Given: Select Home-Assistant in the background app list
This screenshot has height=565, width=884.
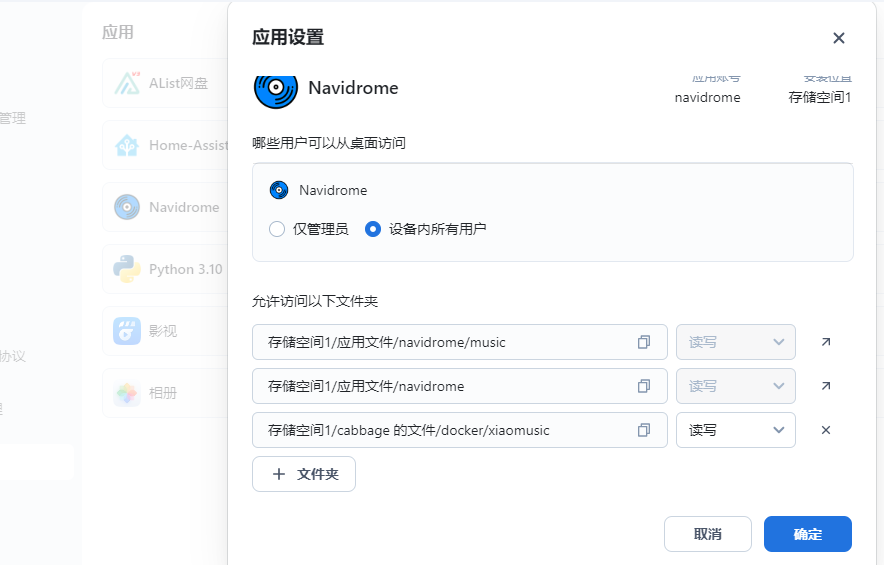Looking at the screenshot, I should click(x=165, y=145).
